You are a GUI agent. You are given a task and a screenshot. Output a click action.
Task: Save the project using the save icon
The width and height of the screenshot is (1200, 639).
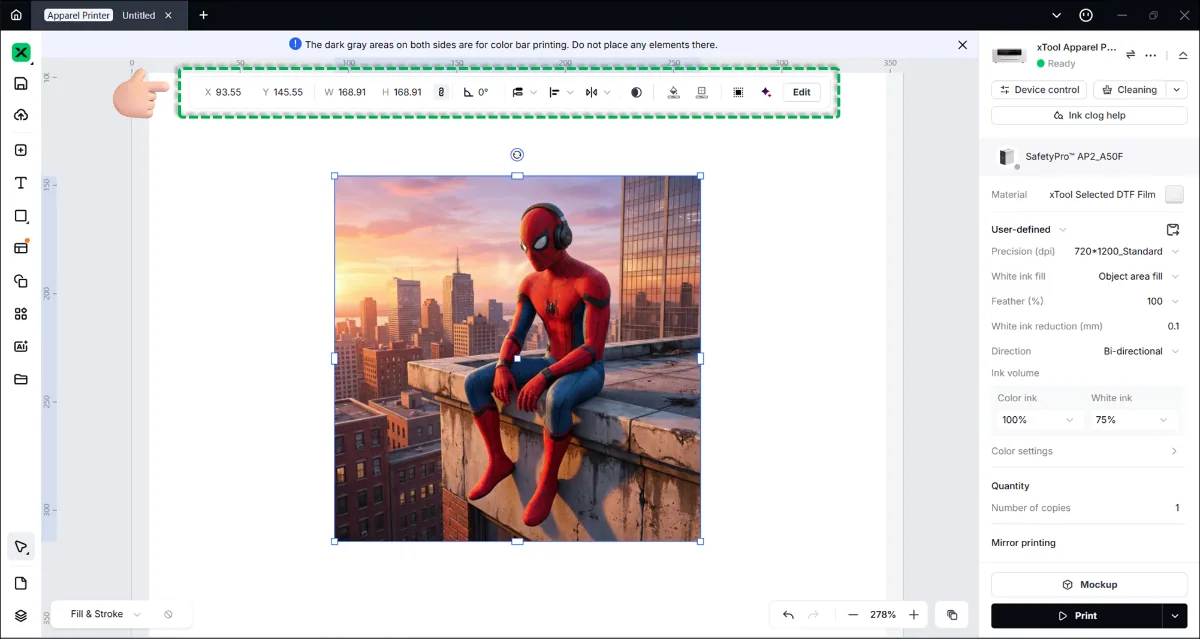[21, 84]
